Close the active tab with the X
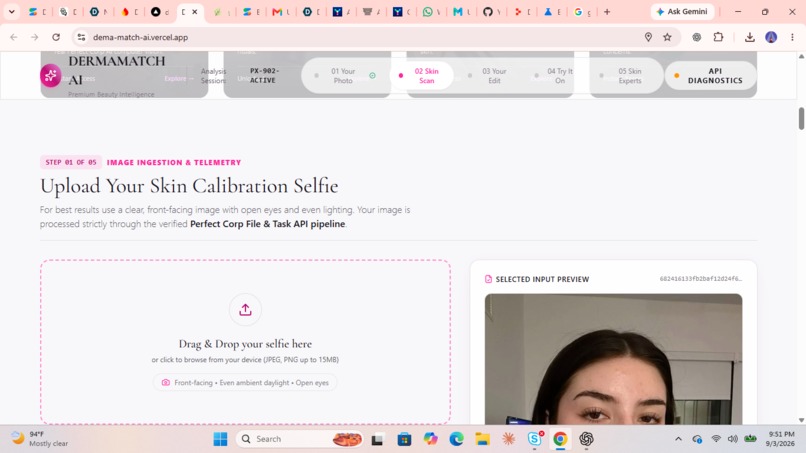 [195, 12]
